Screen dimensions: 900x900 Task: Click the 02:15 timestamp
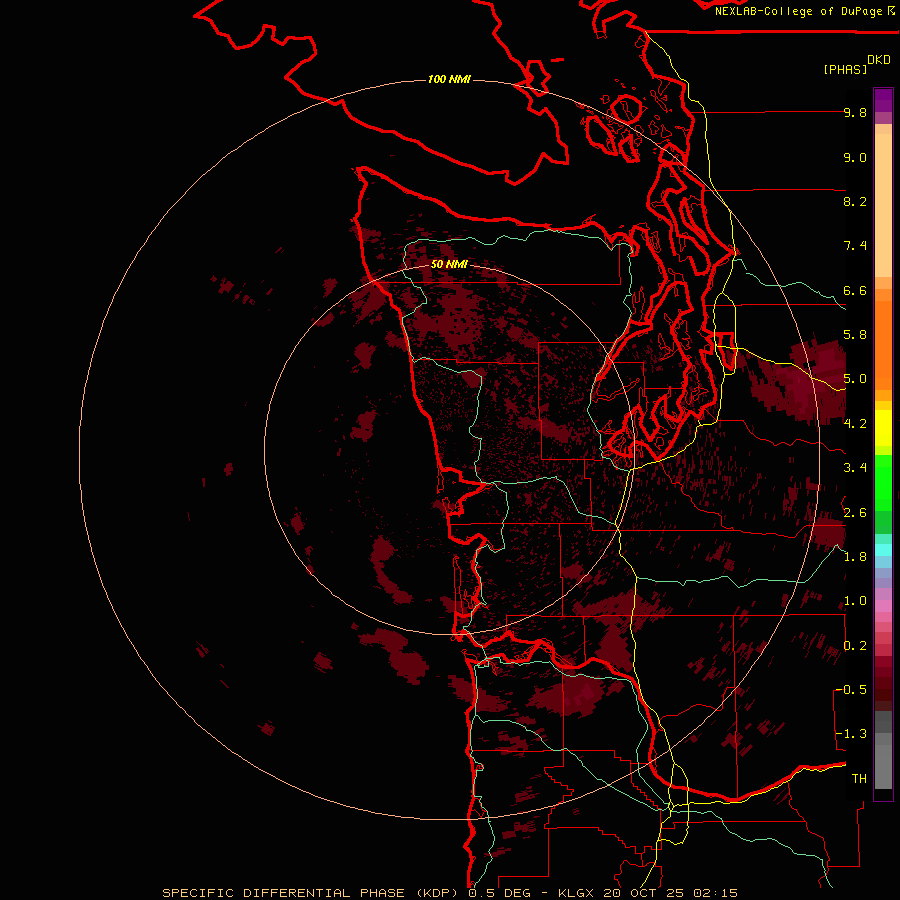click(x=715, y=893)
